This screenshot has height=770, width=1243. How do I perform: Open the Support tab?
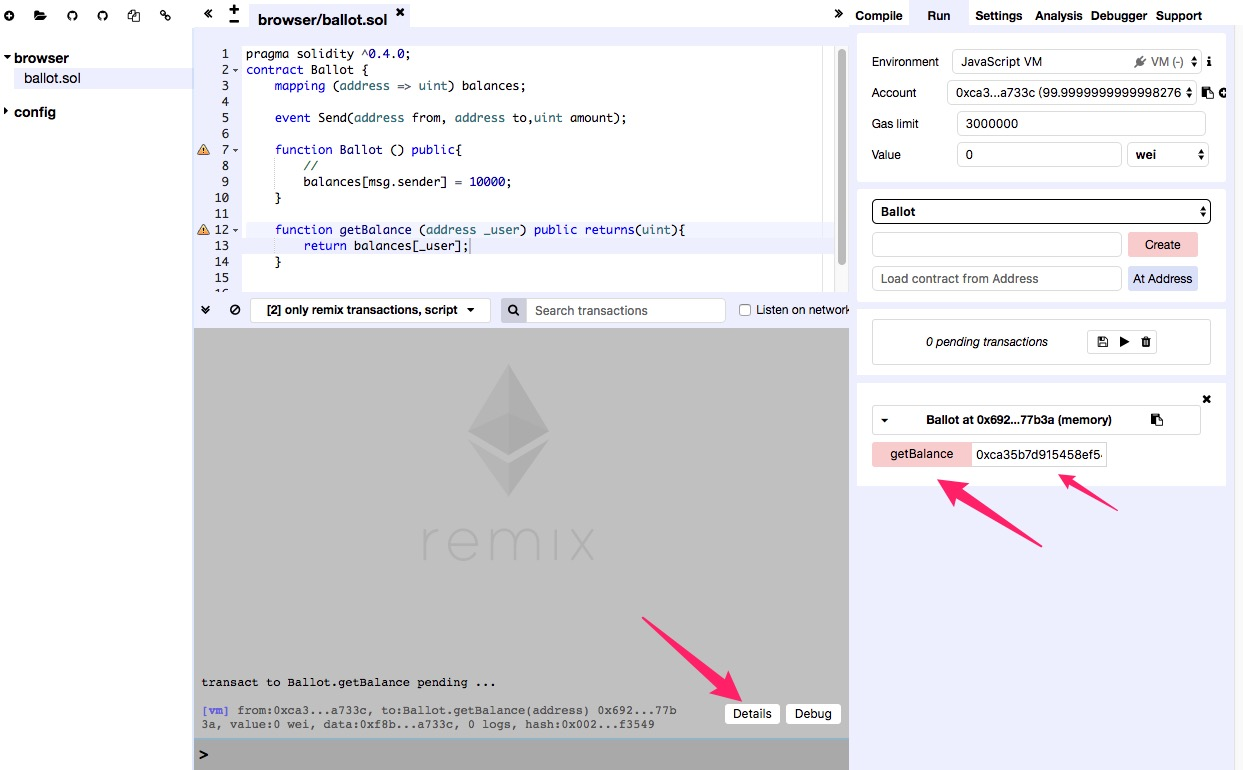point(1179,15)
